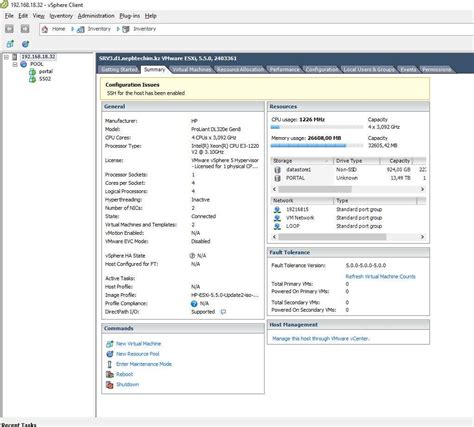The width and height of the screenshot is (474, 427).
Task: Click the Shutdown link
Action: click(128, 385)
